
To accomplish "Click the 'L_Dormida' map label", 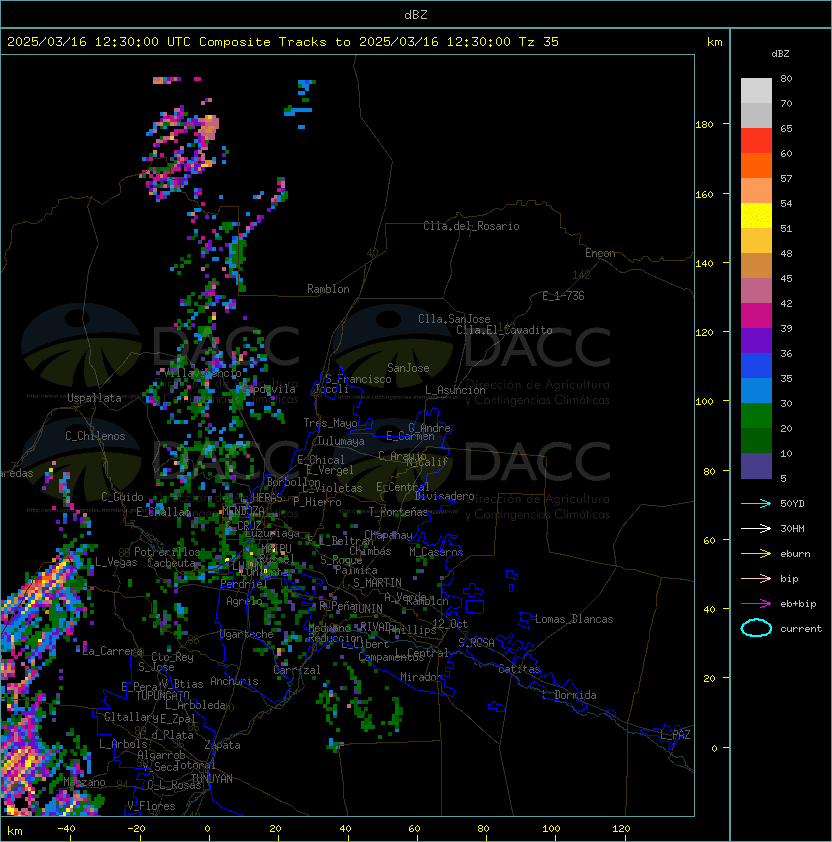I will click(x=569, y=695).
